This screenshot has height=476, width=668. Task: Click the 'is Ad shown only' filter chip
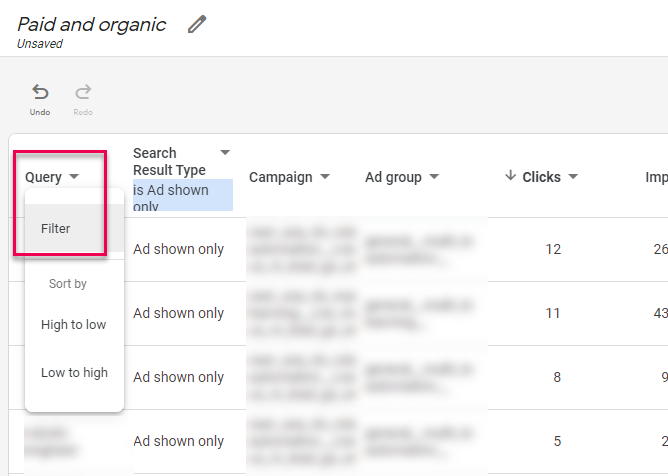point(182,197)
